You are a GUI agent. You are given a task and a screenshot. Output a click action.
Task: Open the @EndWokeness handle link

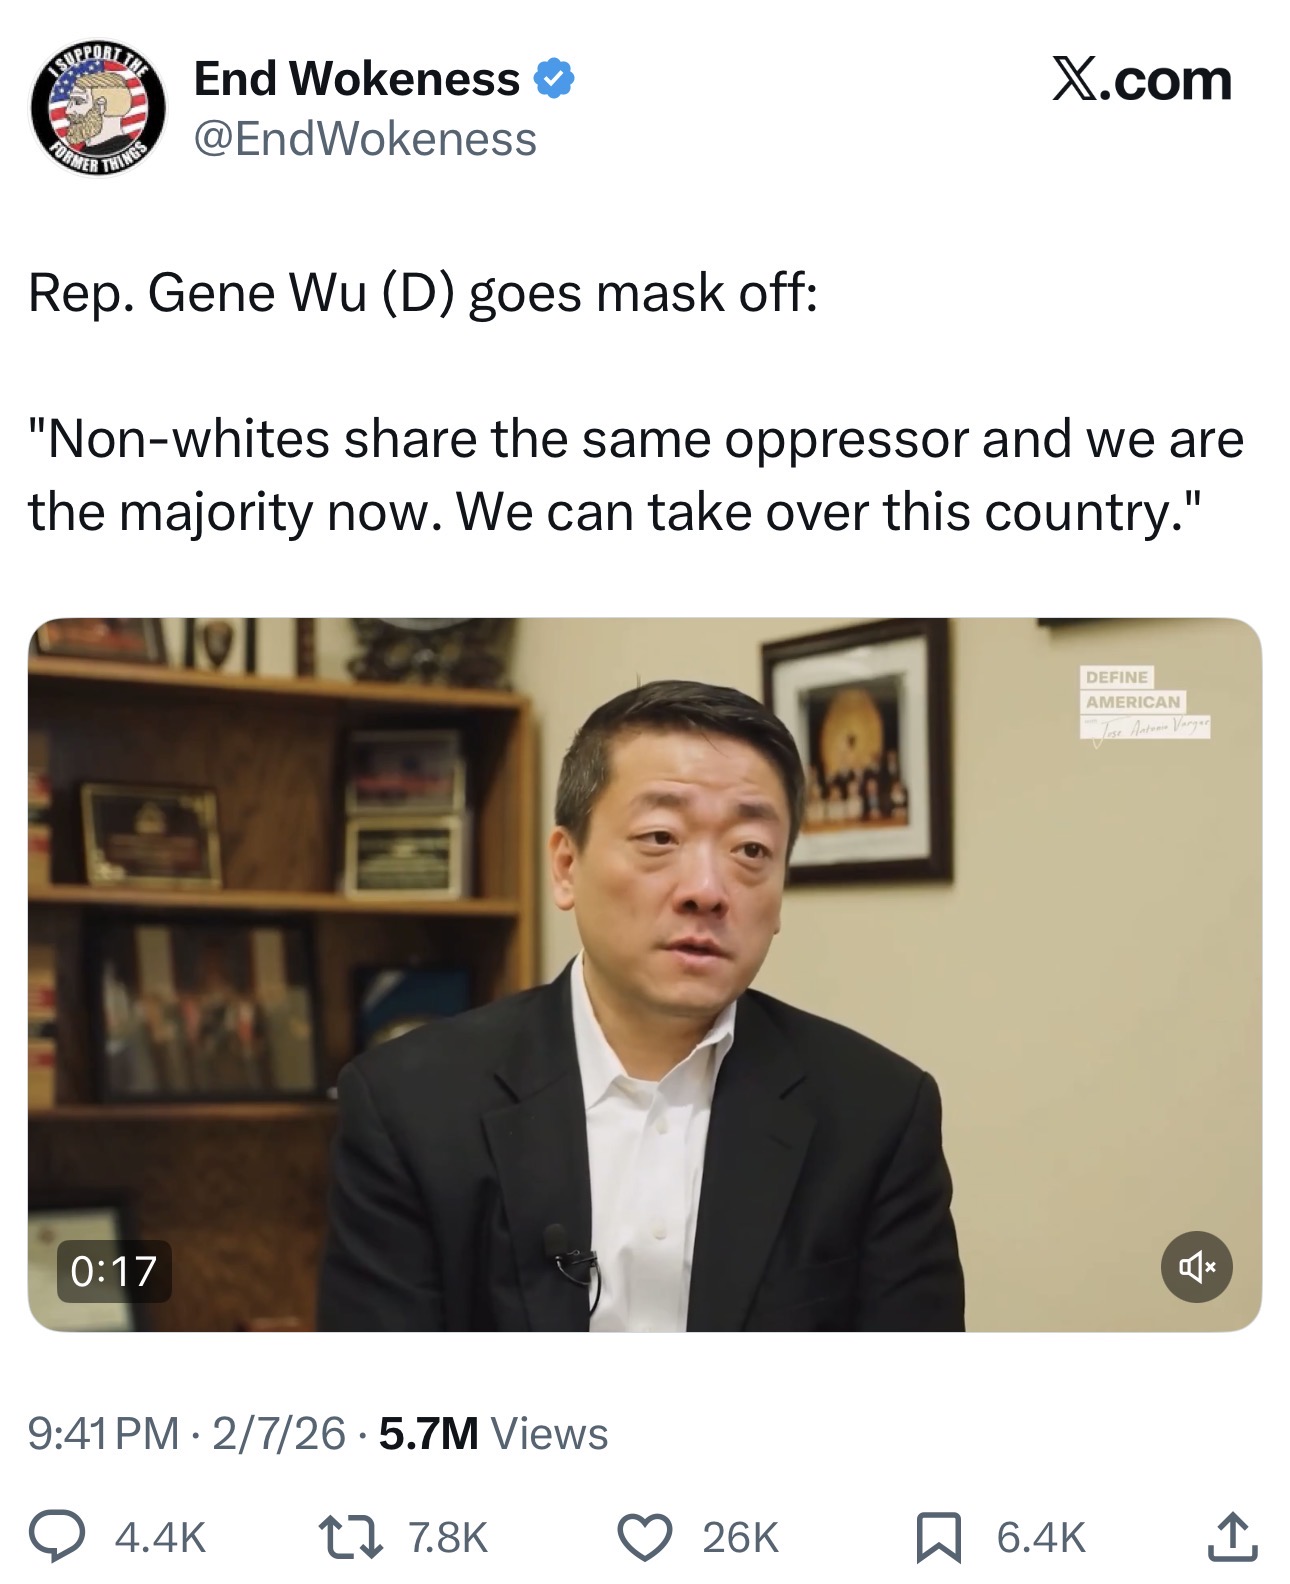pos(365,139)
